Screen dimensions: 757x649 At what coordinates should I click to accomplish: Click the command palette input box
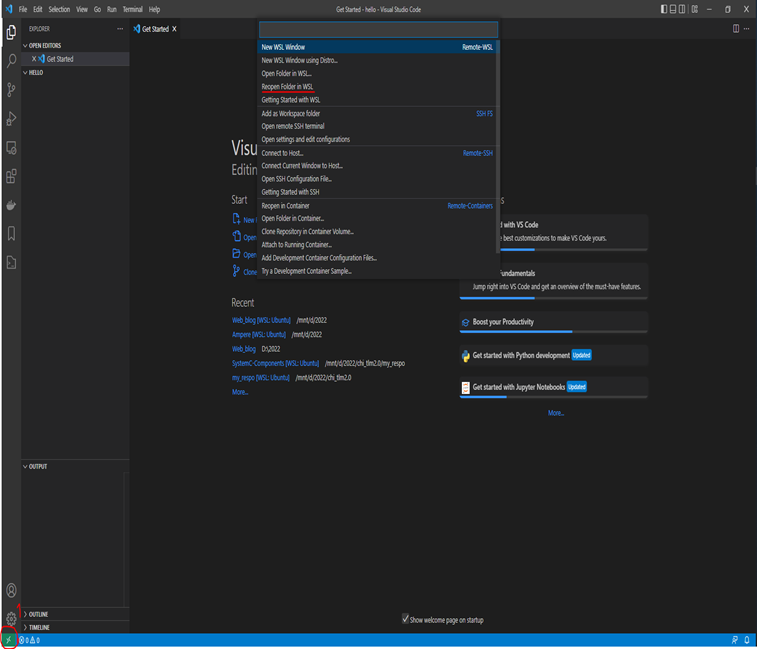[378, 29]
